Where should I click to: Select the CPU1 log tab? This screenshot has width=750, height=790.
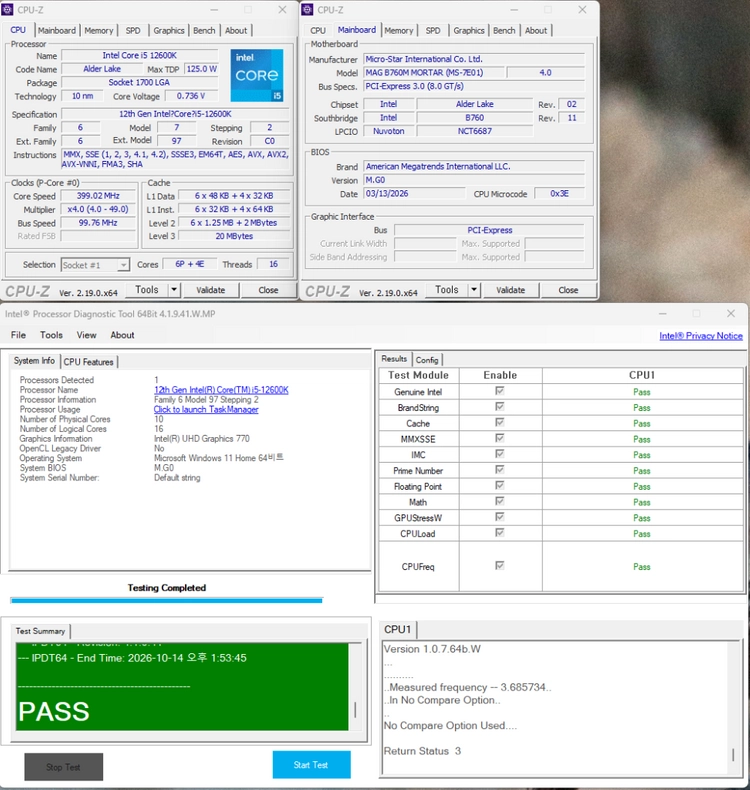tap(398, 629)
